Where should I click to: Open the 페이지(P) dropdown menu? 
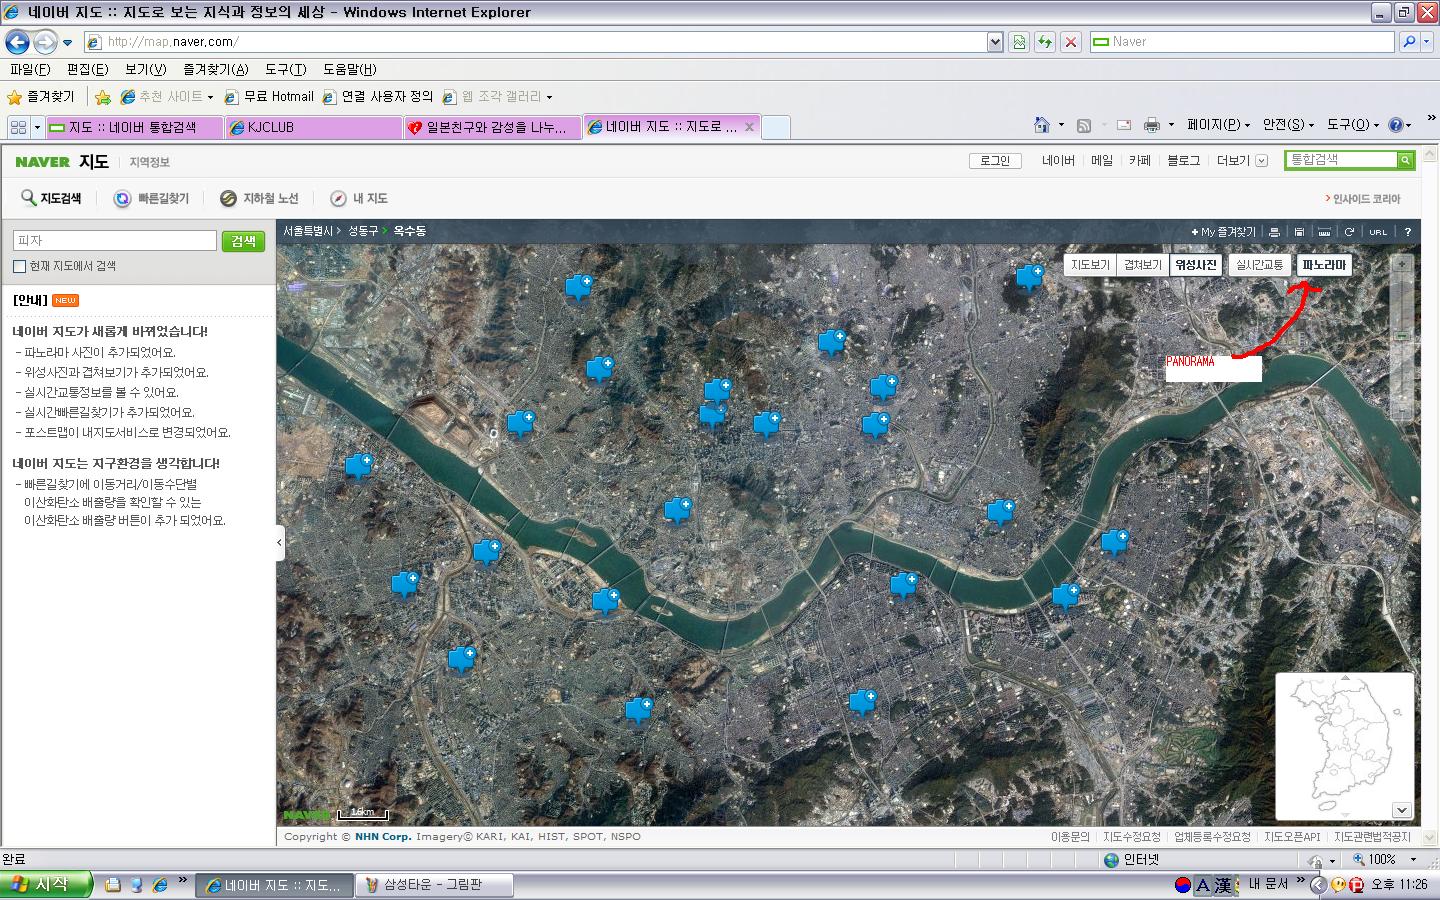coord(1218,125)
